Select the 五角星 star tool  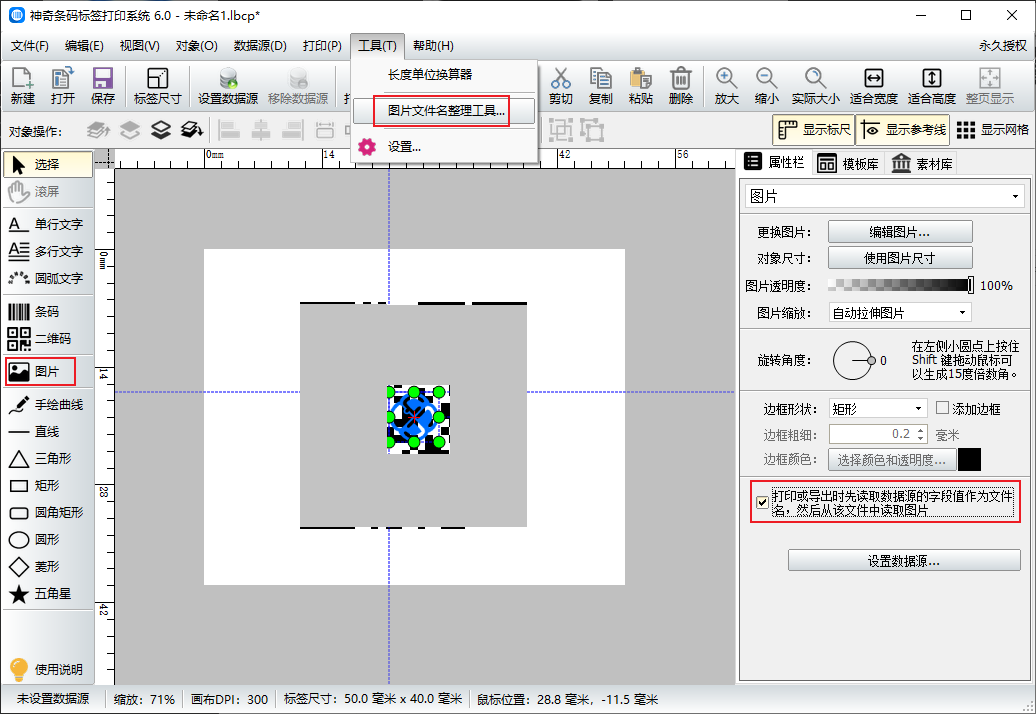(x=48, y=594)
